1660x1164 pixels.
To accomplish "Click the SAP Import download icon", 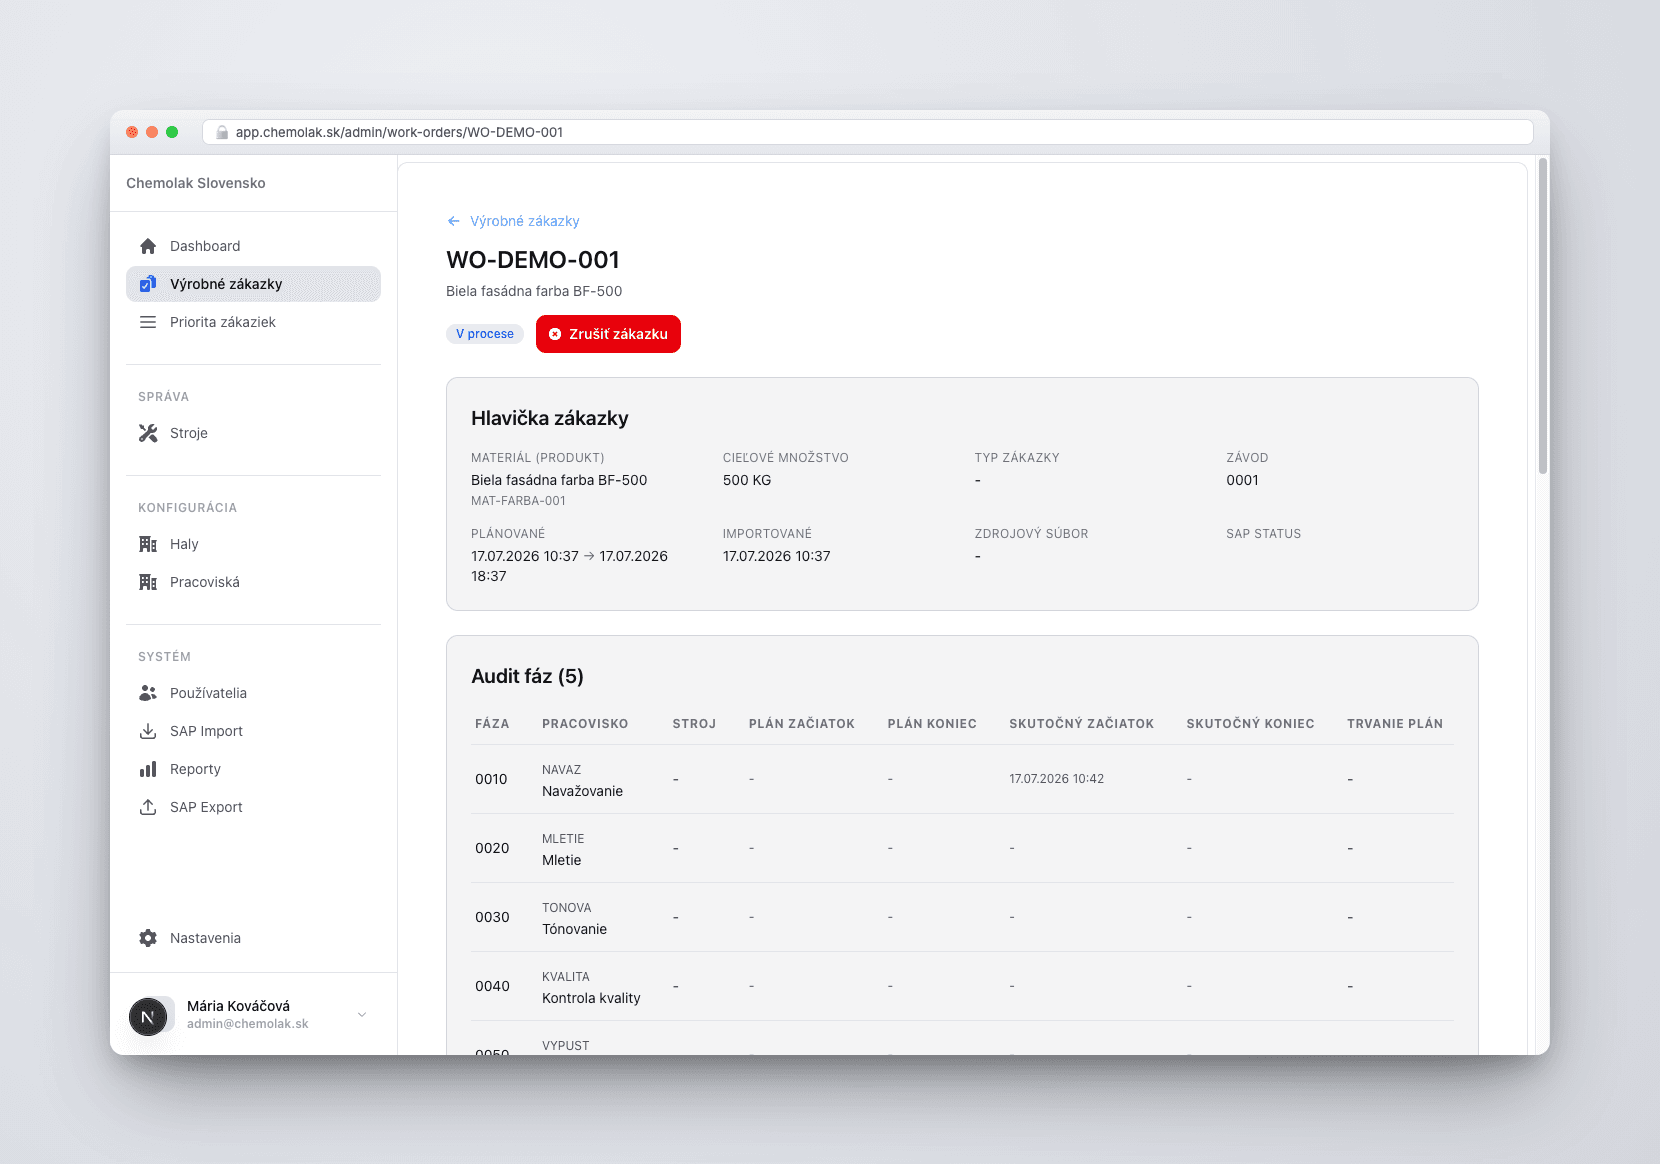I will (148, 731).
